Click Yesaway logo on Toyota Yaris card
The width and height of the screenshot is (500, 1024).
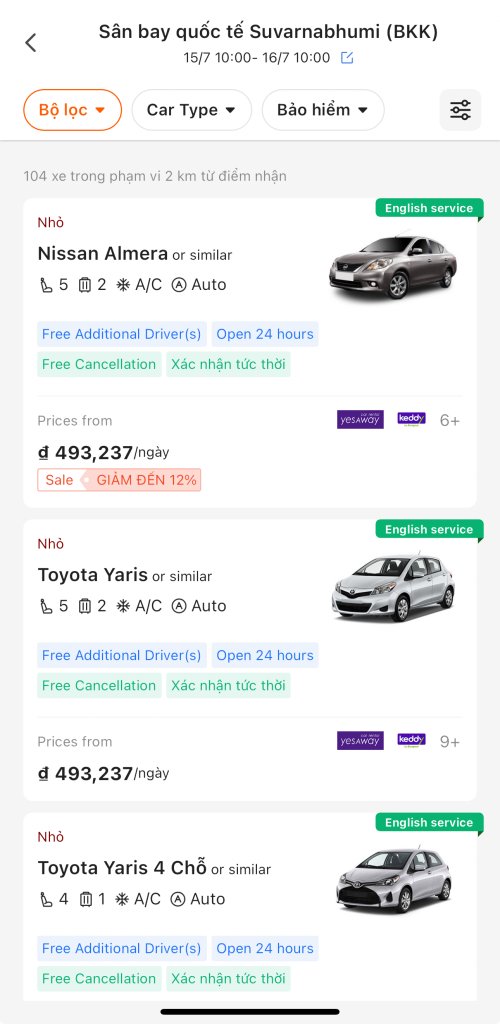point(360,741)
